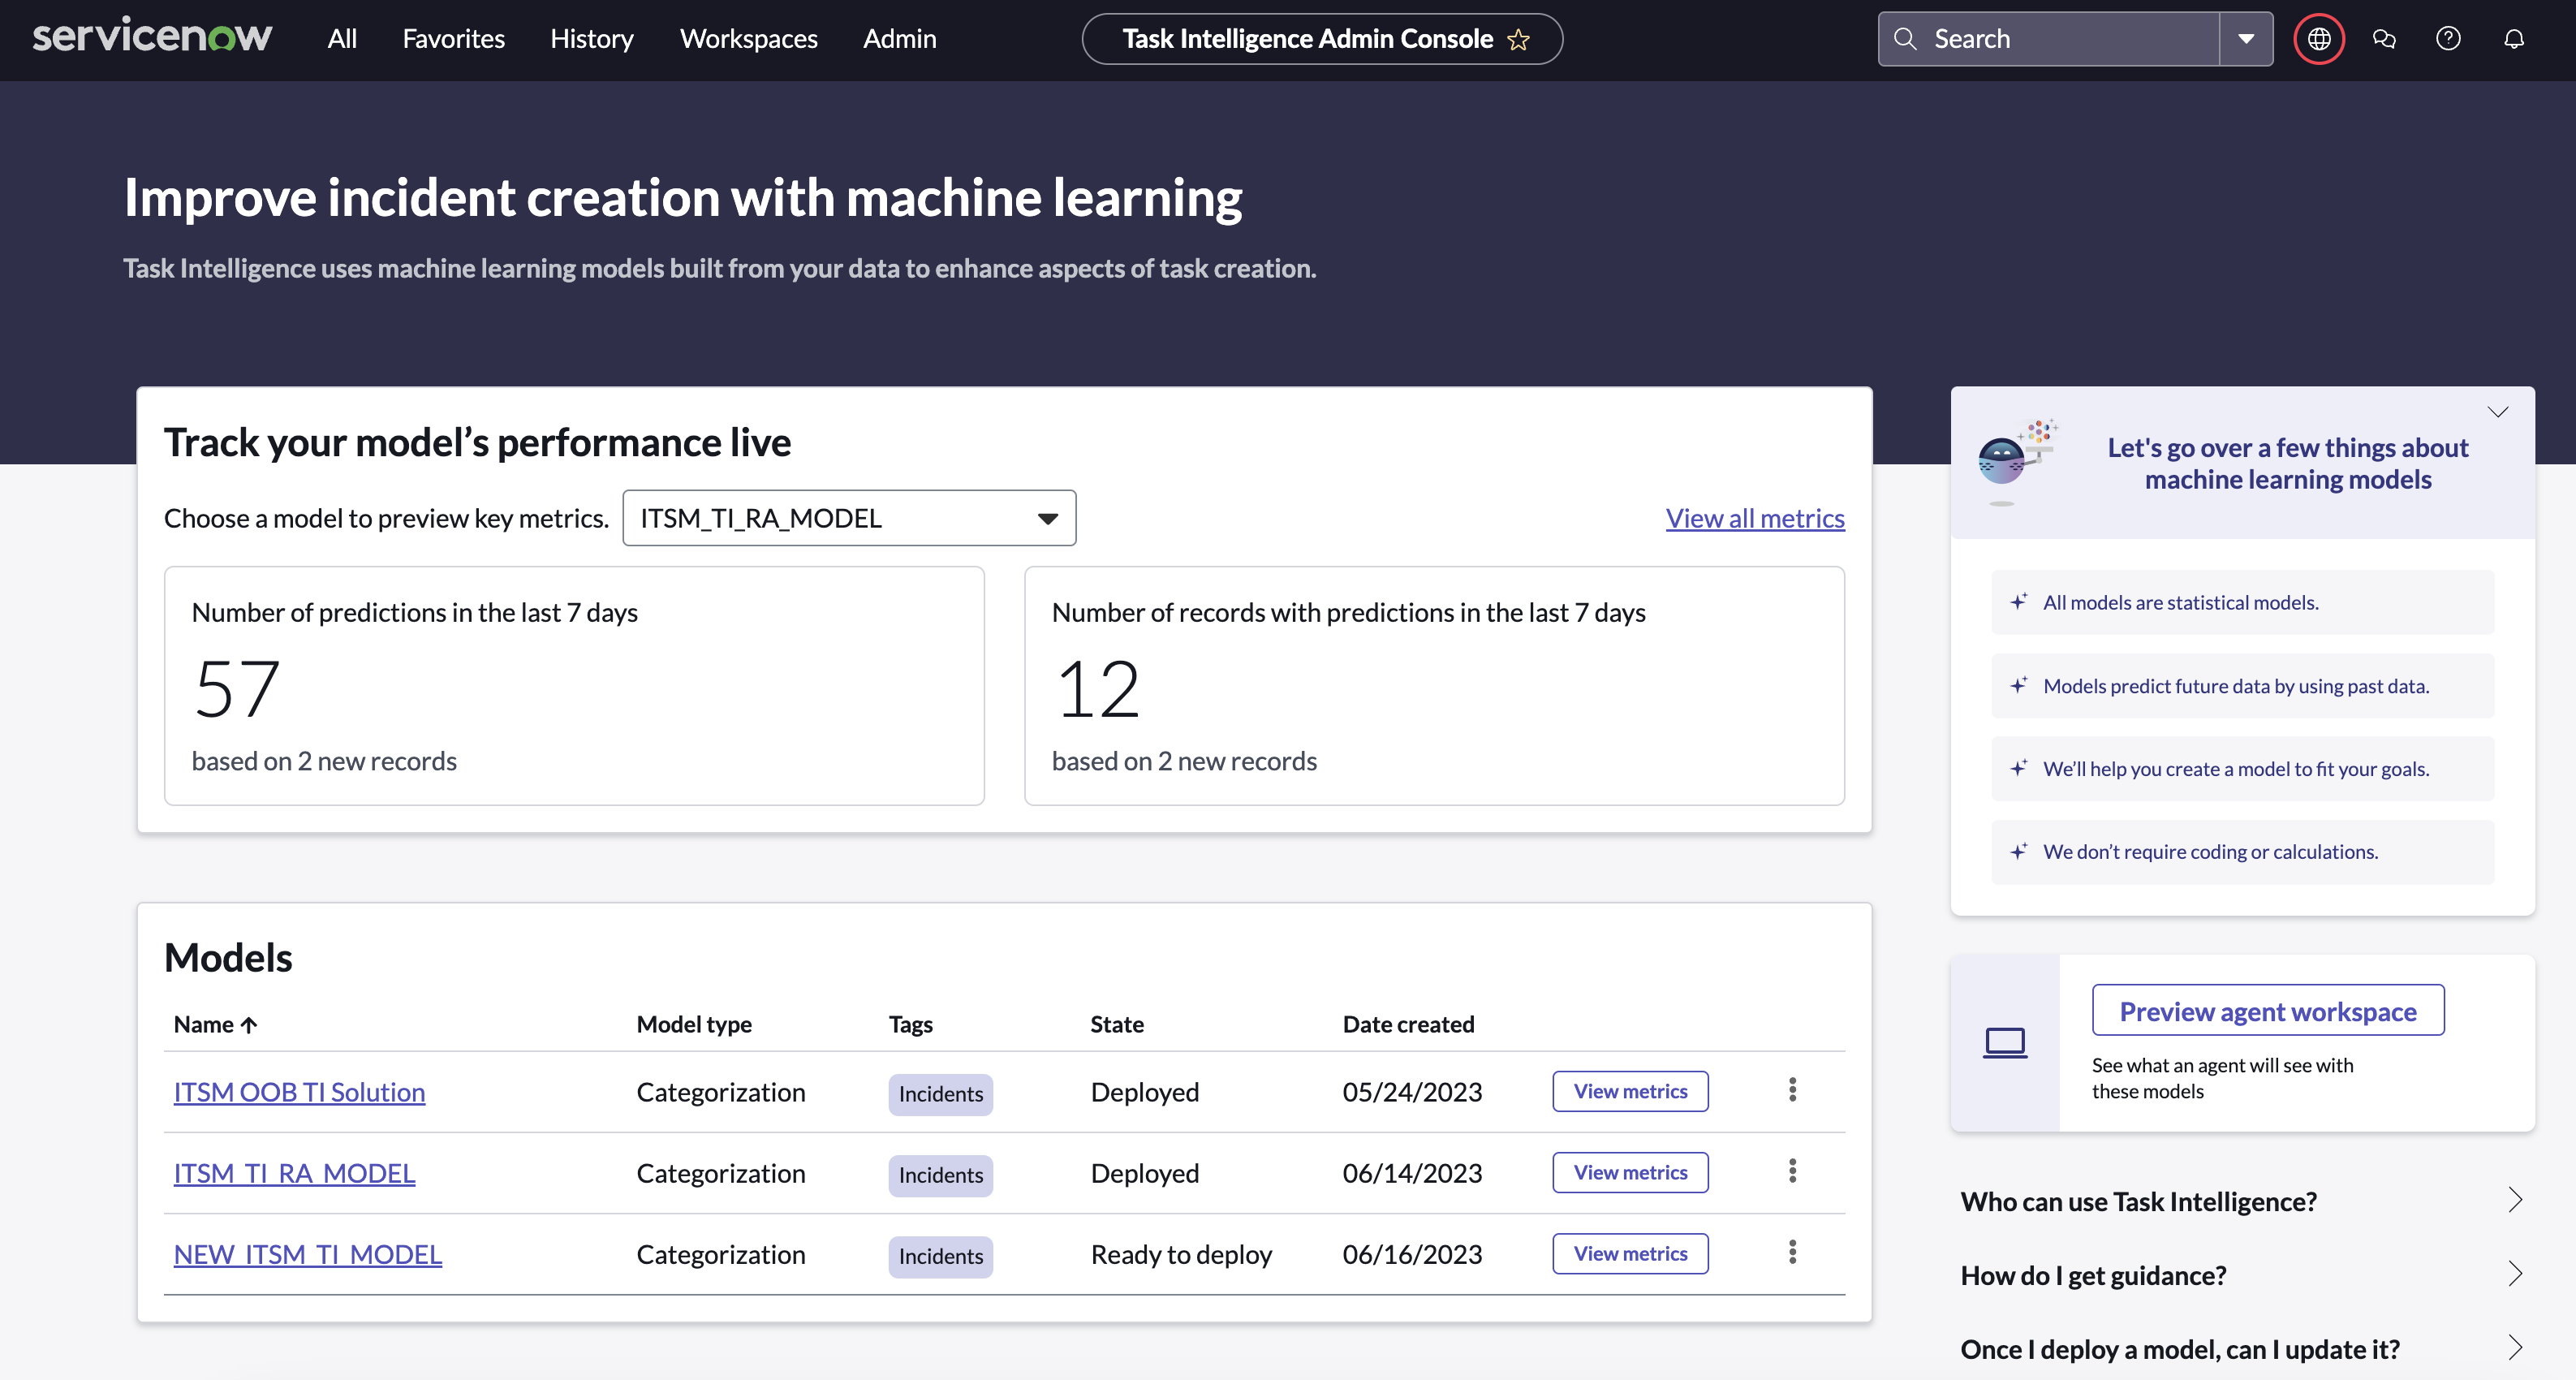Click the Ready to deploy state cell
Viewport: 2576px width, 1380px height.
click(1181, 1254)
